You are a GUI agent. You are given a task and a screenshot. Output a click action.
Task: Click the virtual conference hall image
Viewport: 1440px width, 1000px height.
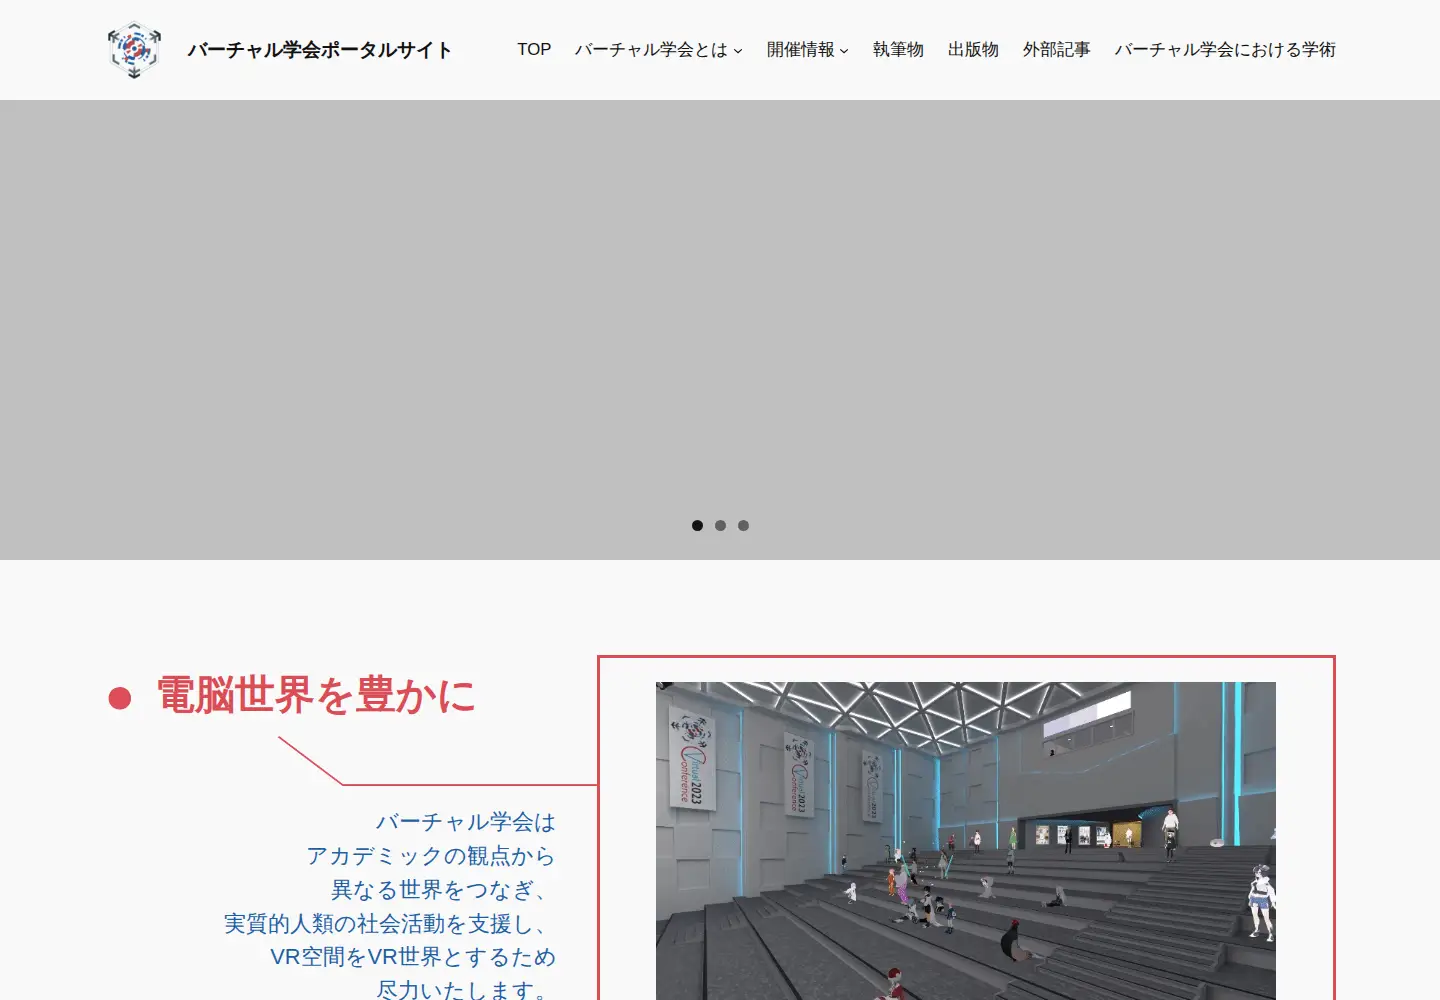(966, 841)
